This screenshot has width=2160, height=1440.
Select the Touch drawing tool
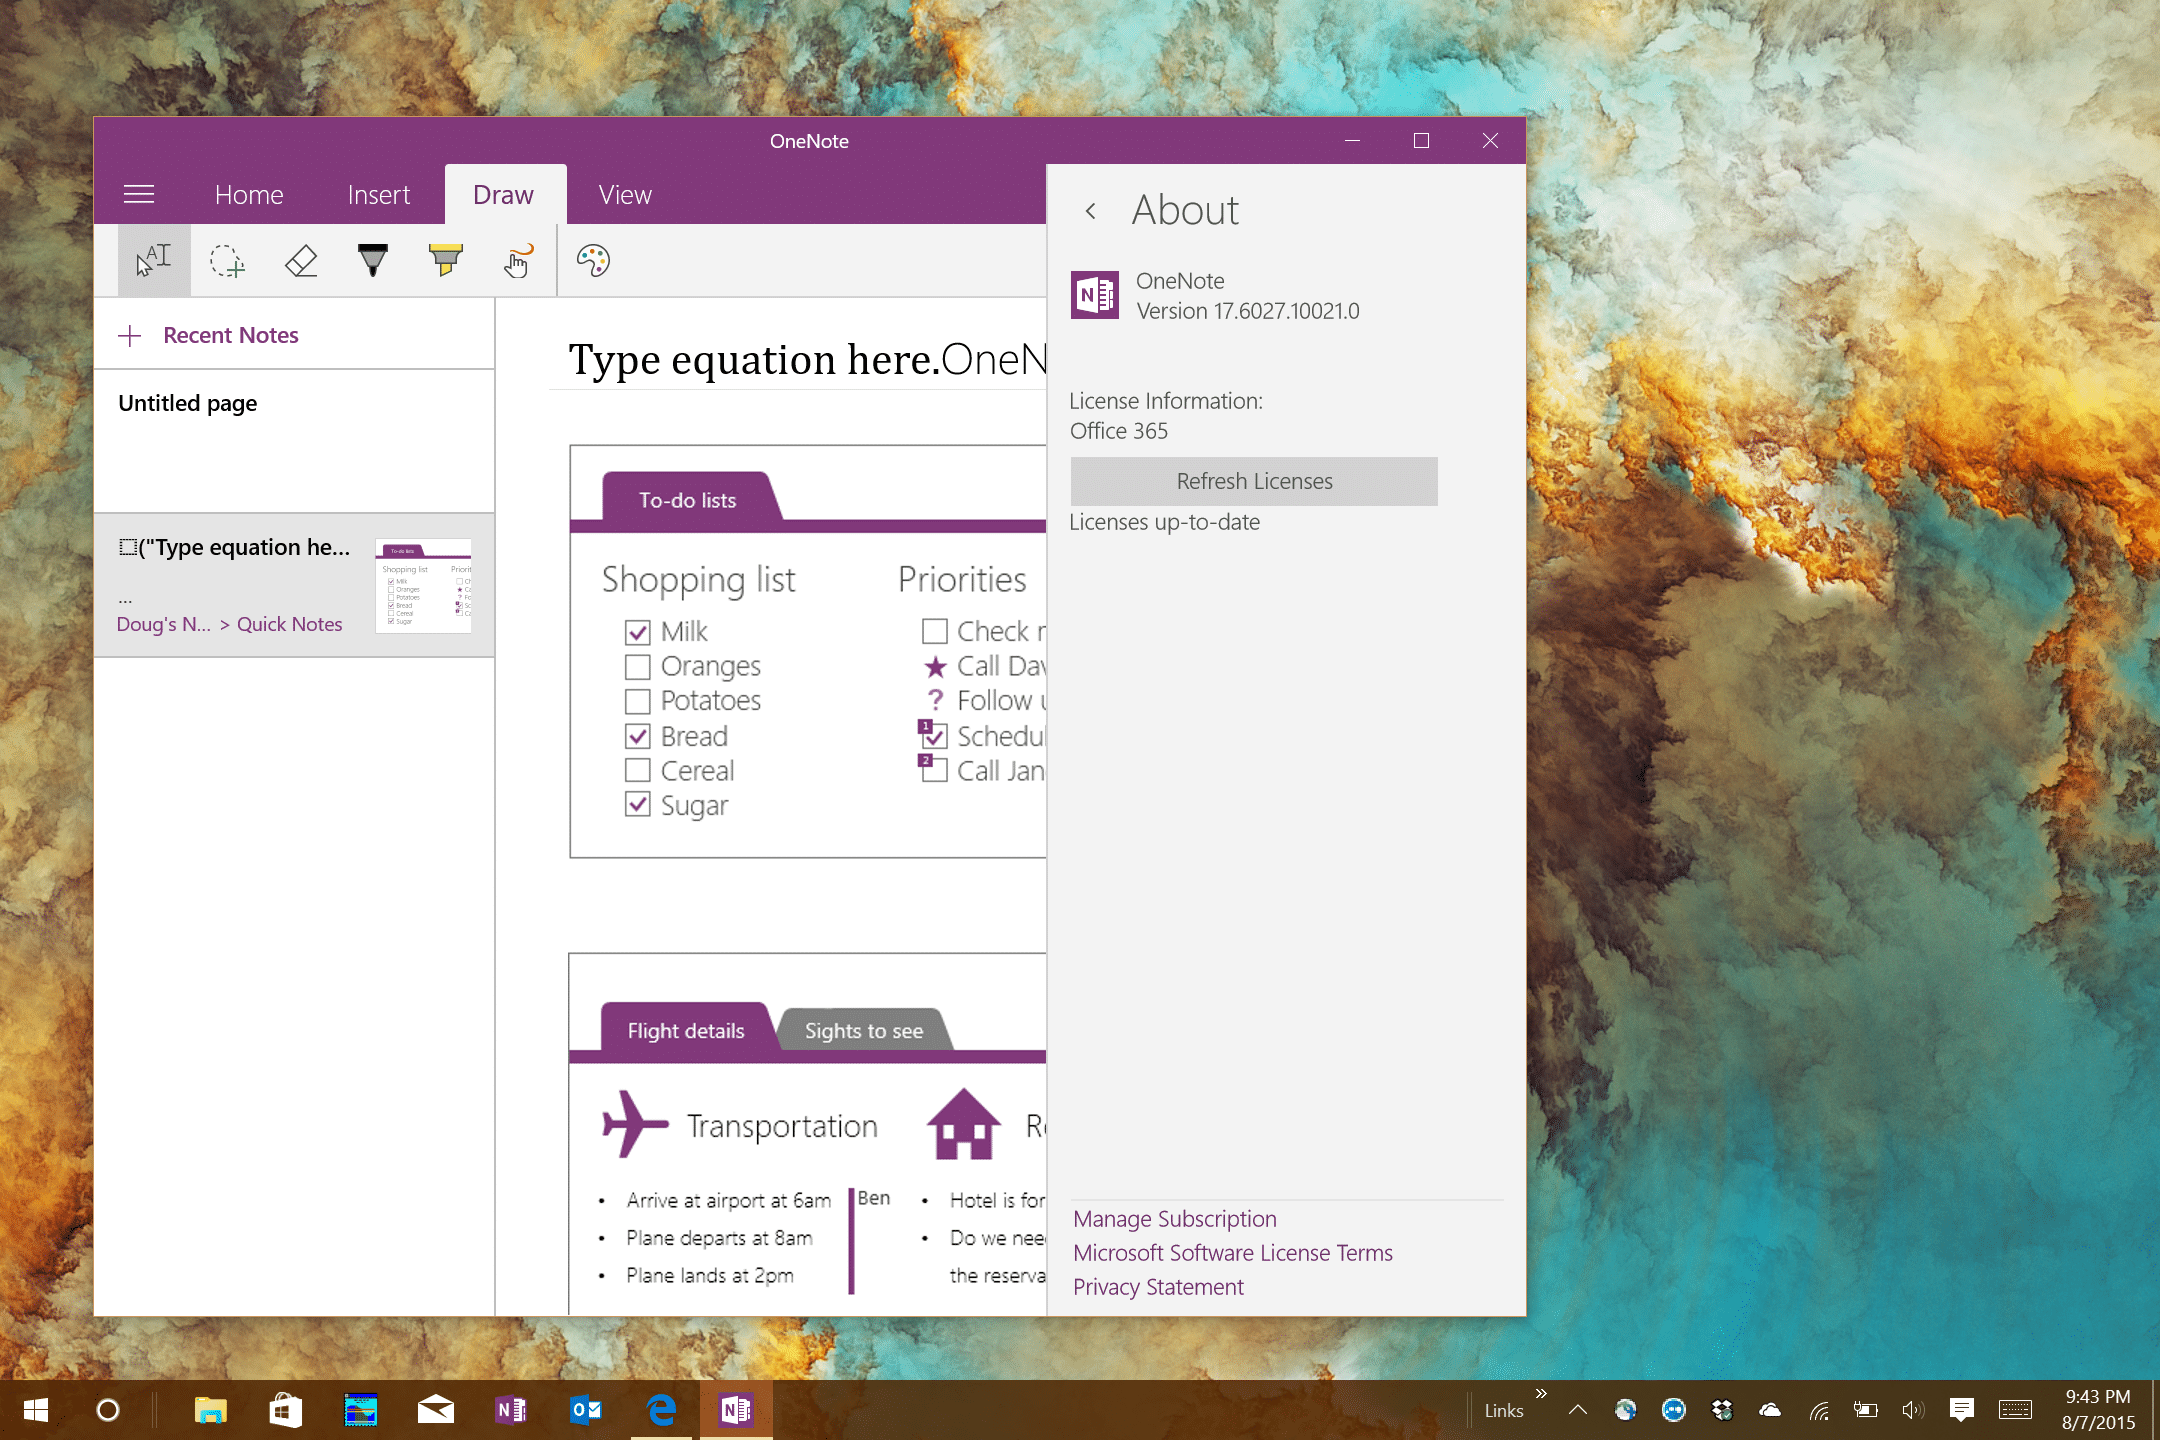pos(518,260)
